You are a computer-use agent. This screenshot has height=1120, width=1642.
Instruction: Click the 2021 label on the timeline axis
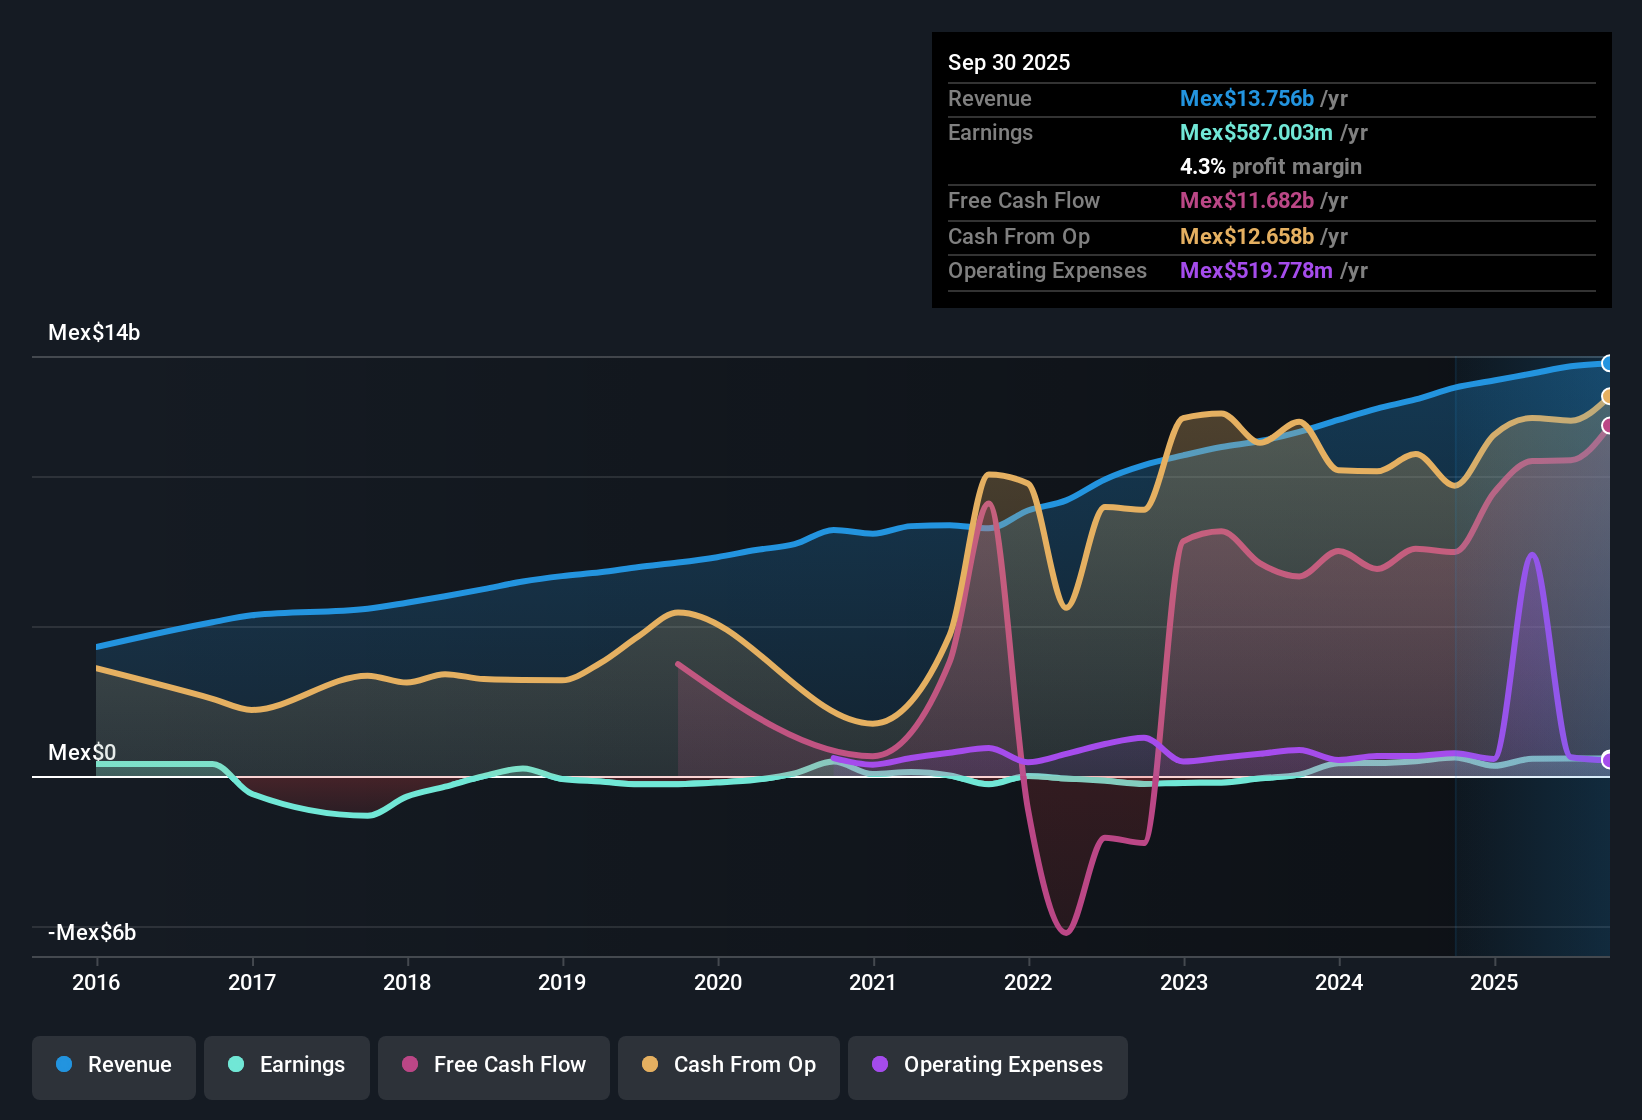874,982
